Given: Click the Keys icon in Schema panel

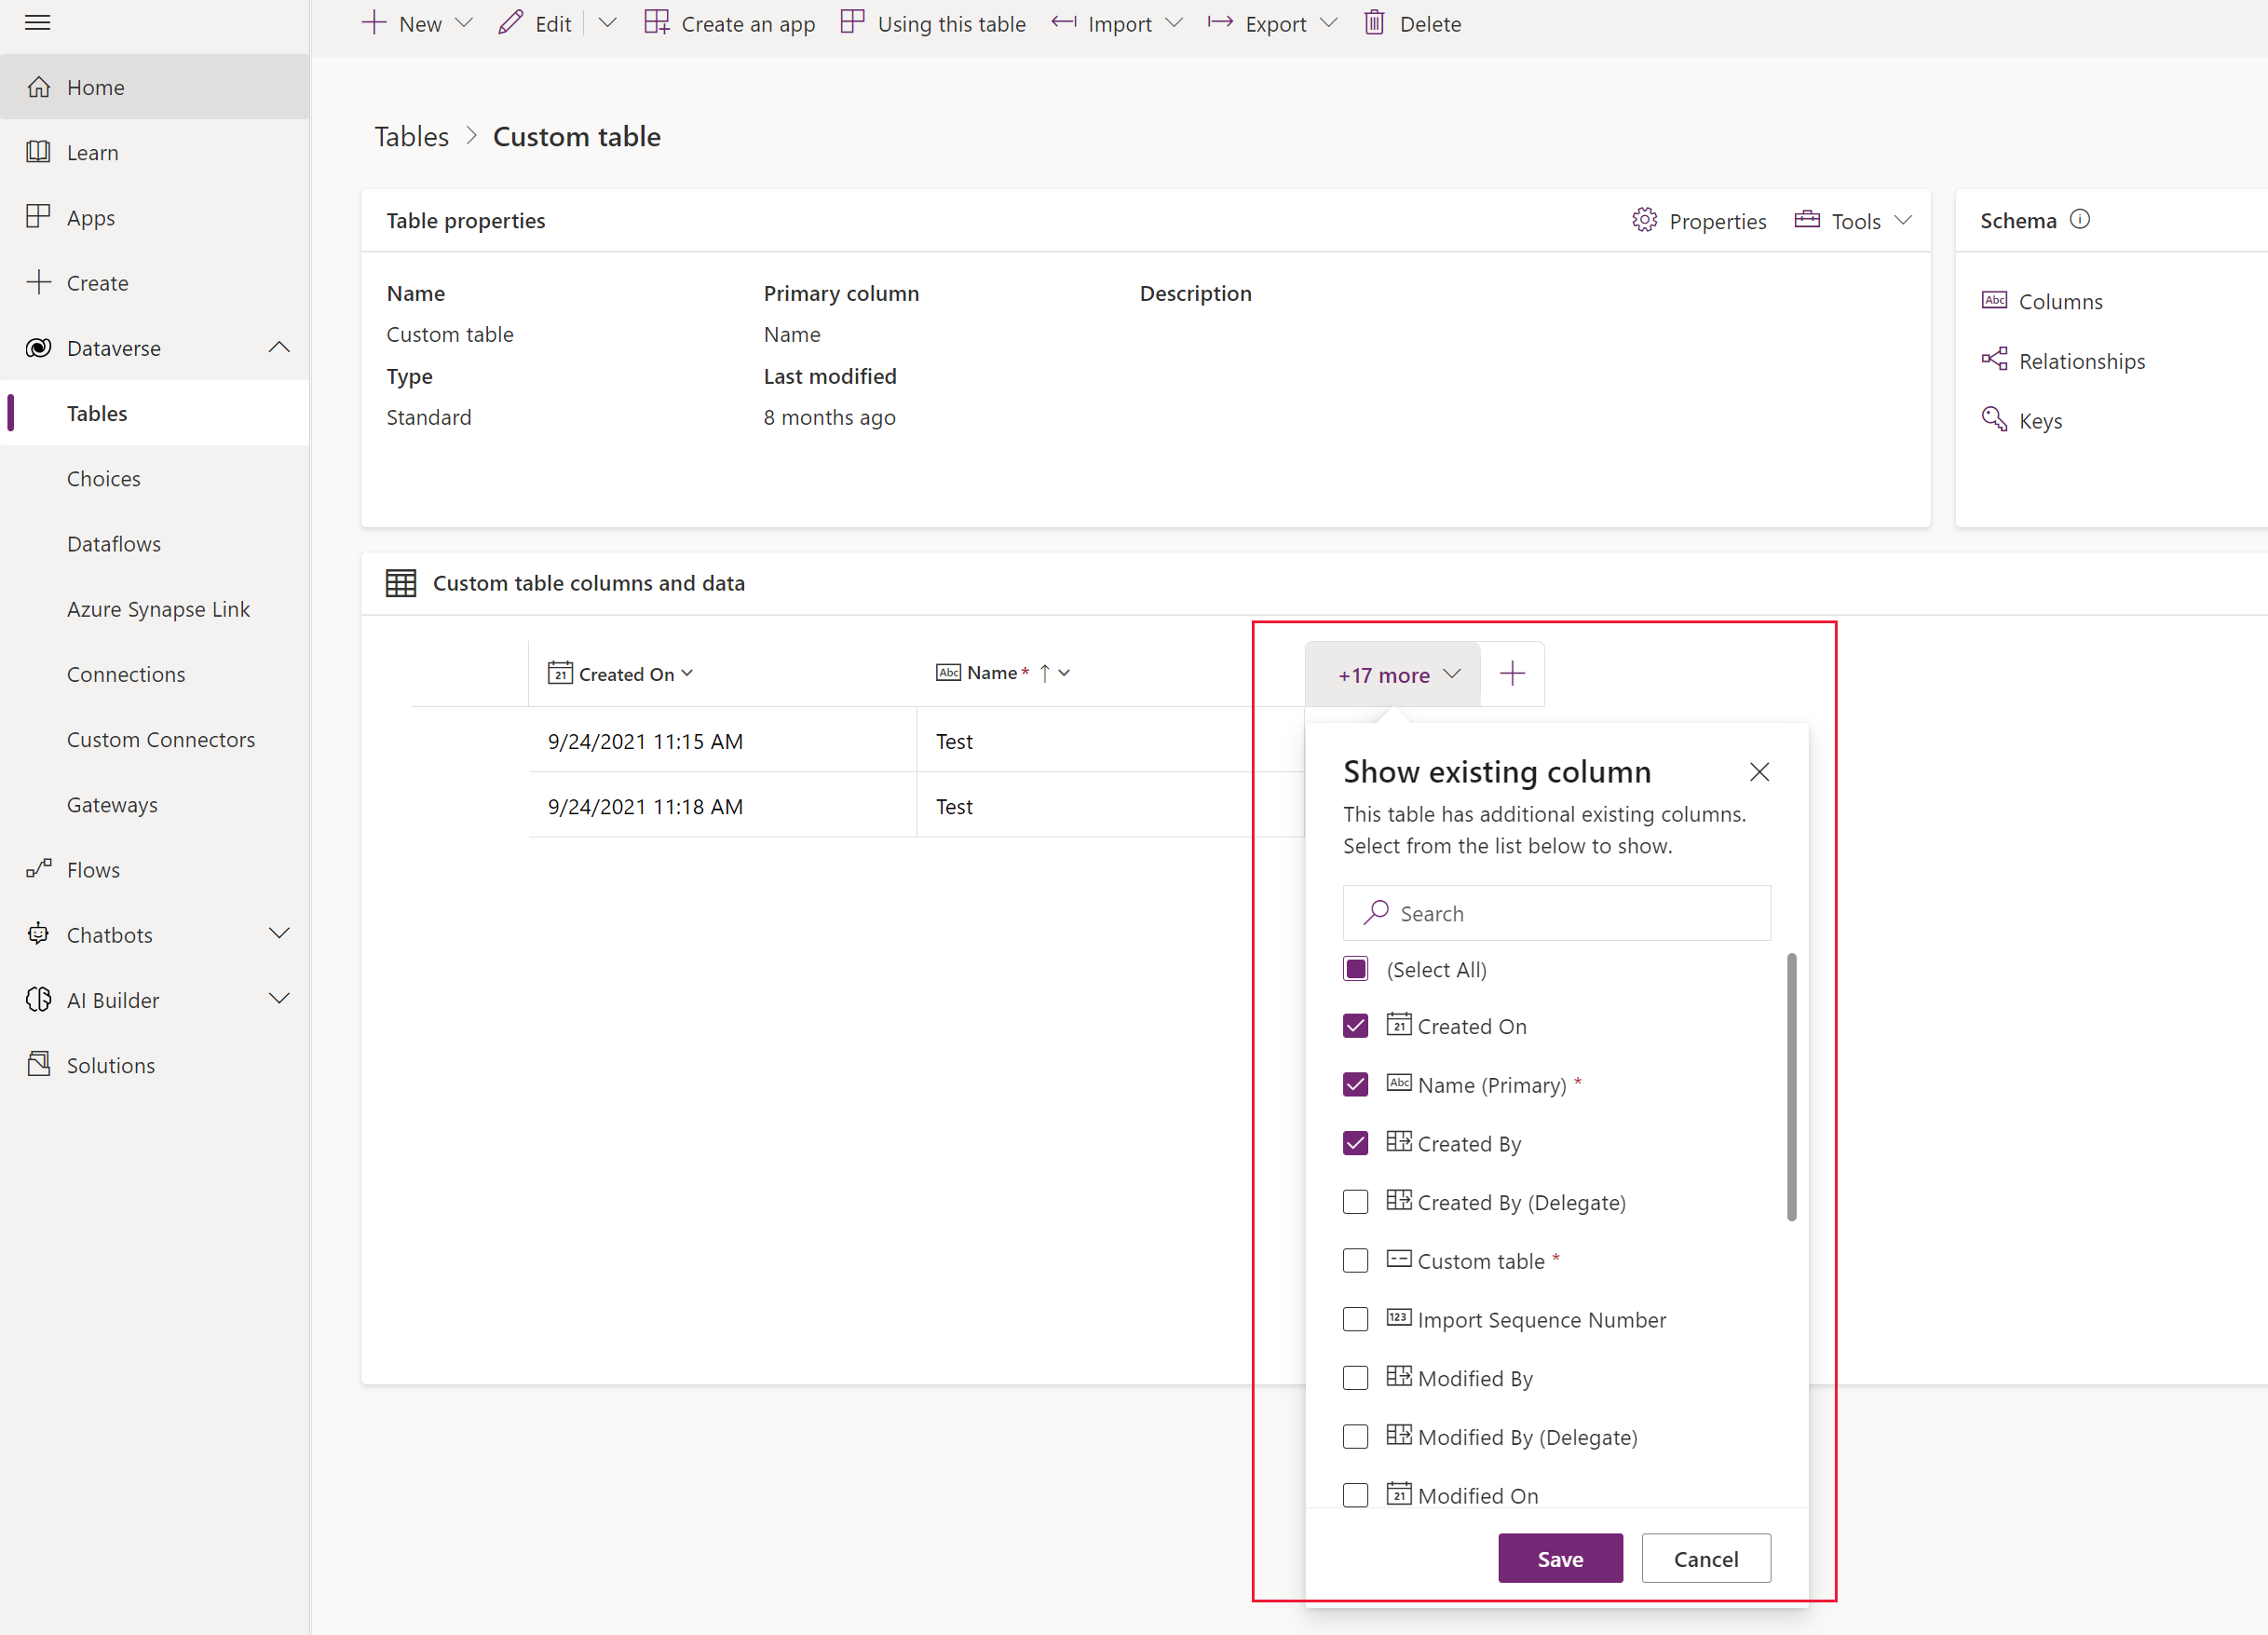Looking at the screenshot, I should 1997,421.
